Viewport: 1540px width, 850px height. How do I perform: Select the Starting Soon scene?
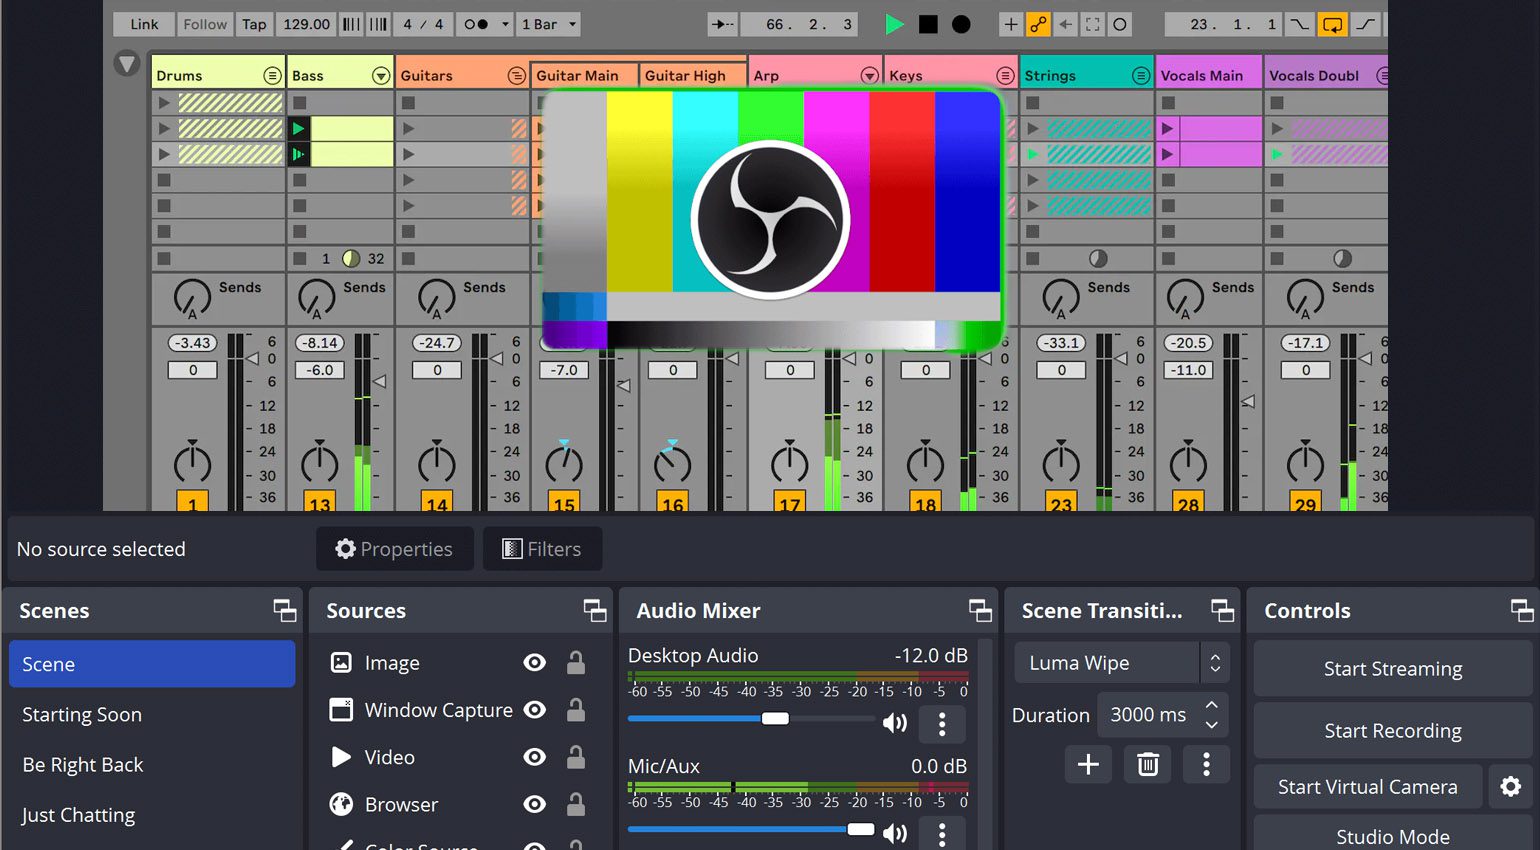coord(152,715)
